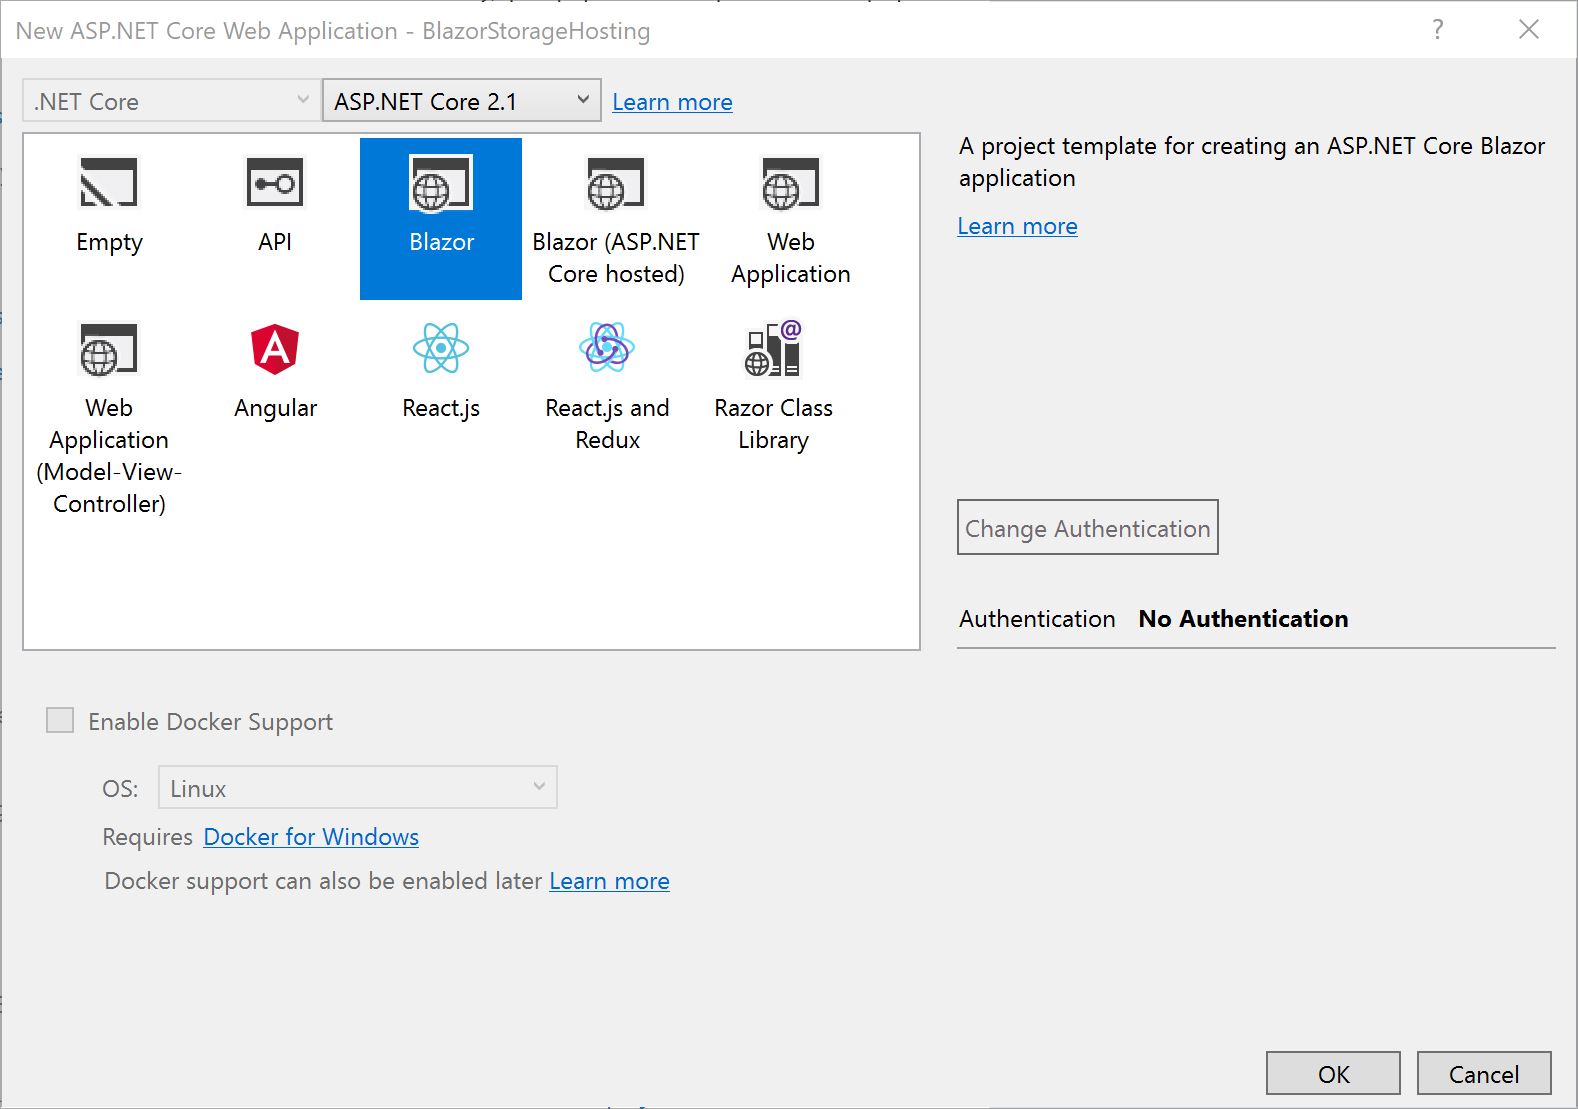Screen dimensions: 1578x1109
Task: Select the Blazor template icon
Action: (x=441, y=183)
